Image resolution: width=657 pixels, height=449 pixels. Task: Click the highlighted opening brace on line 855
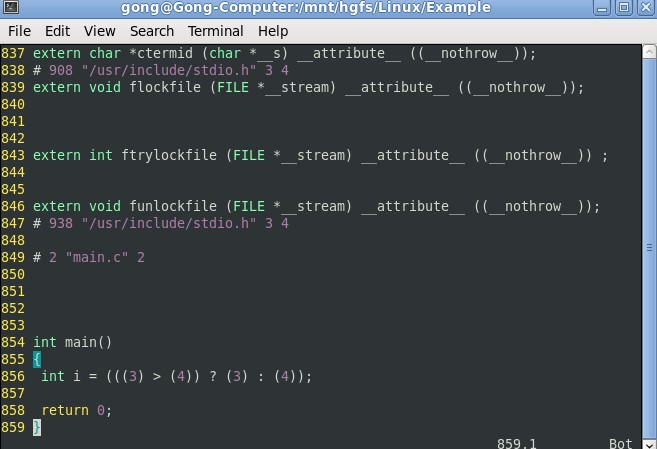pyautogui.click(x=37, y=360)
